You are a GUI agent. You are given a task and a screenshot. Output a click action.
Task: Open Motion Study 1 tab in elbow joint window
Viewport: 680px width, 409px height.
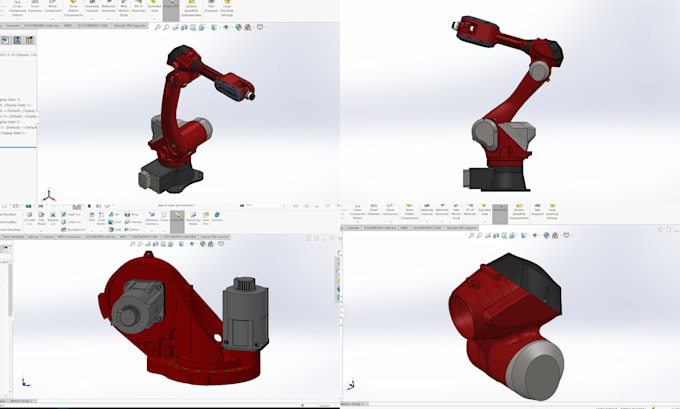[x=353, y=404]
